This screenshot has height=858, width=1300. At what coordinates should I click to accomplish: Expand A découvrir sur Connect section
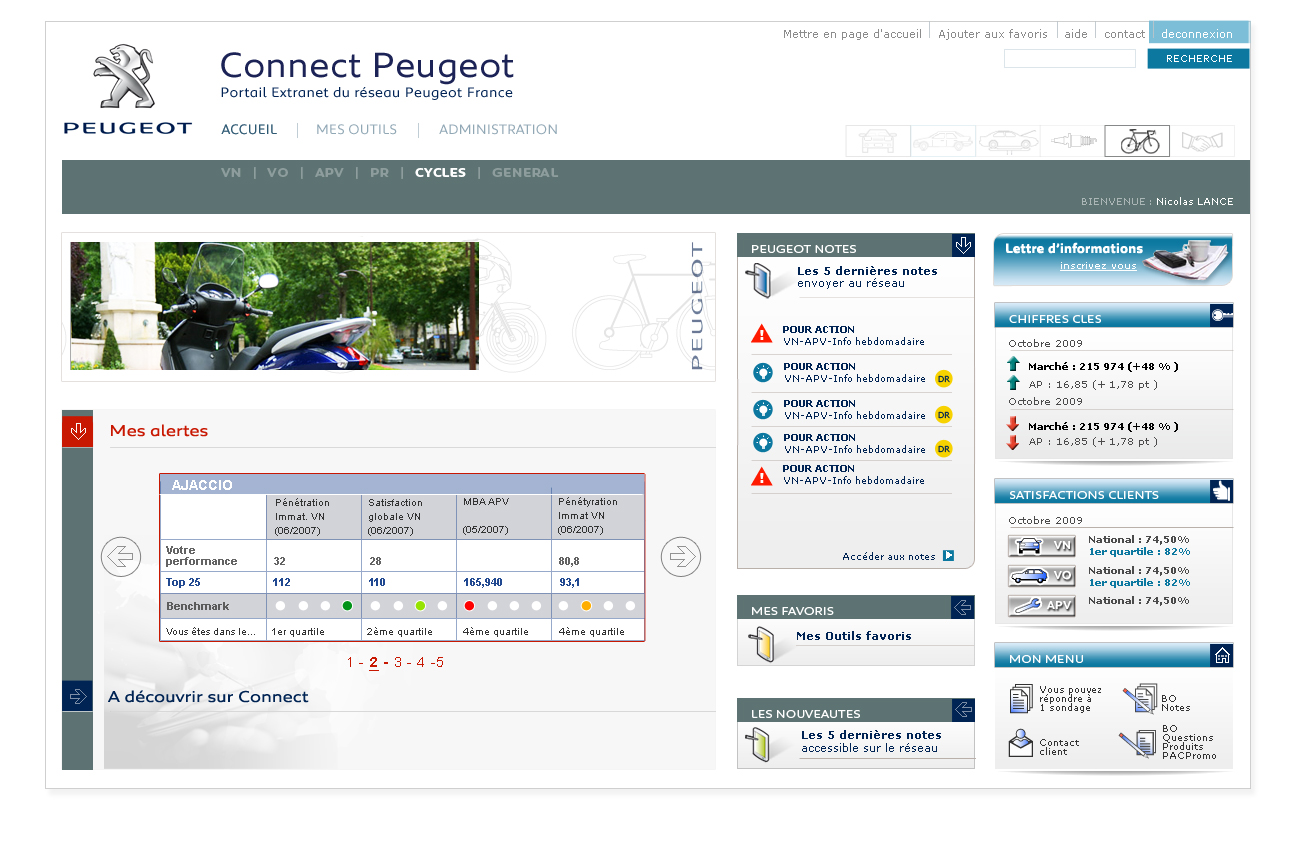(77, 696)
